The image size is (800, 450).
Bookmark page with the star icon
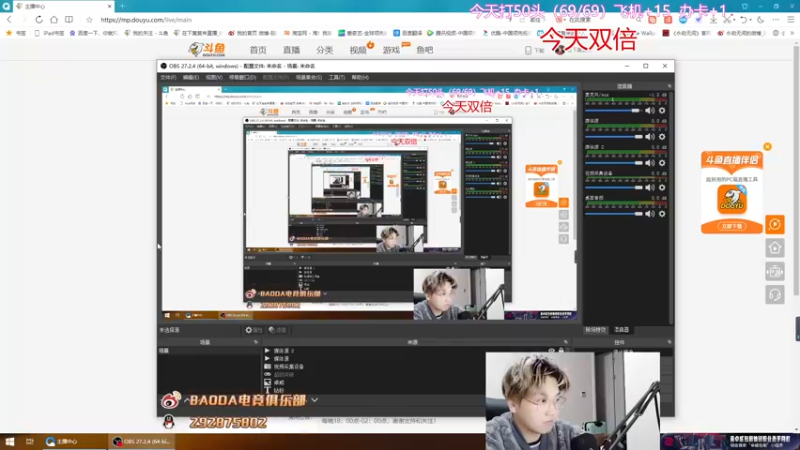tap(89, 20)
